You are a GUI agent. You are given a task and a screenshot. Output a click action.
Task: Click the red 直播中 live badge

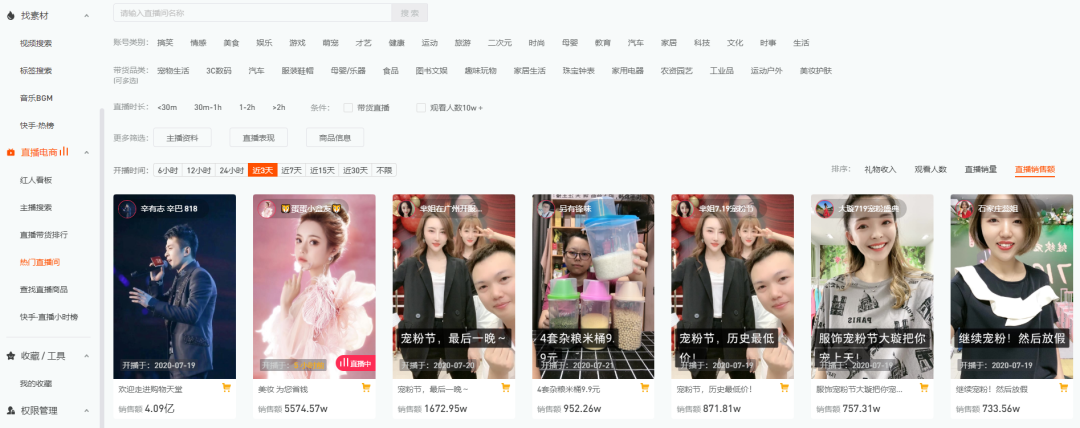pos(355,363)
